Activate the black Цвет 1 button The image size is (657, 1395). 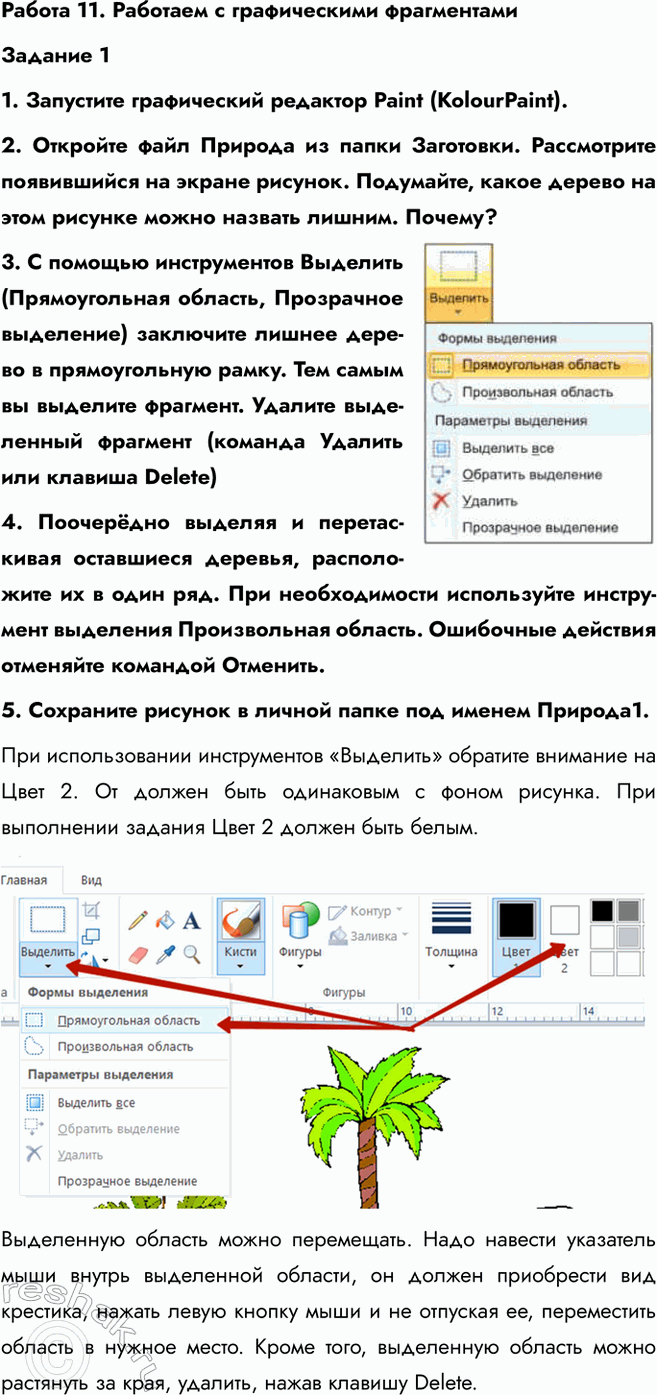pos(517,935)
